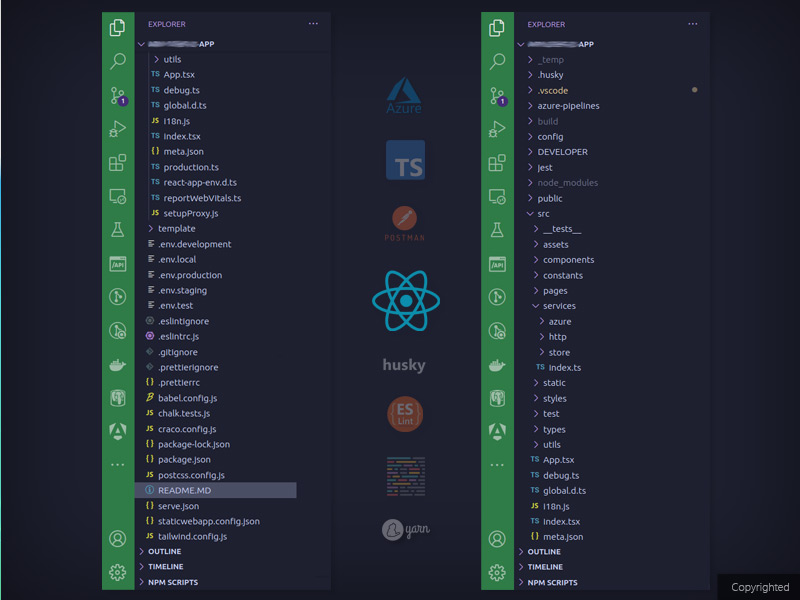Select the Testing flask icon in right activity bar
Viewport: 800px width, 600px height.
coord(497,230)
